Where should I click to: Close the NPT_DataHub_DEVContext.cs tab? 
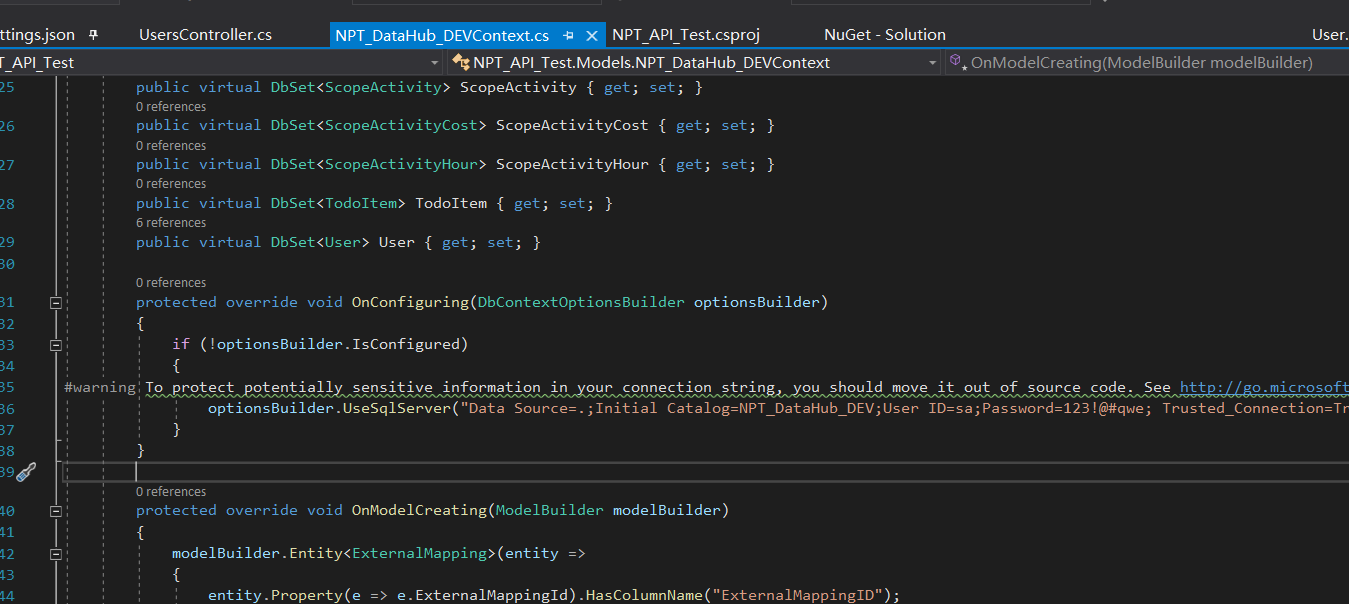tap(592, 35)
